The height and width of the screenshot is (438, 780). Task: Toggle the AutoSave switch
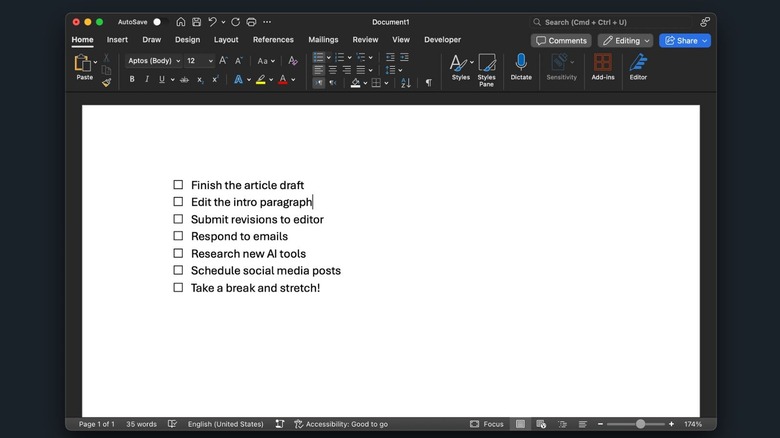[x=157, y=22]
